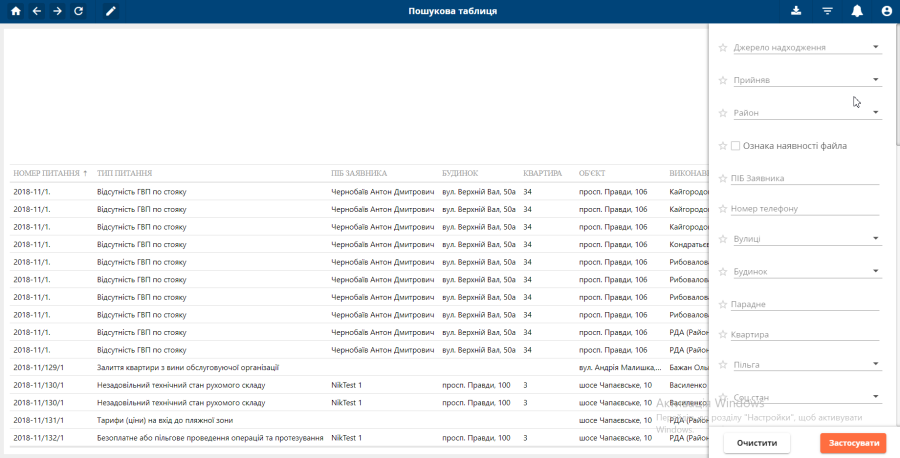This screenshot has width=900, height=458.
Task: Click the refresh page icon
Action: coord(79,11)
